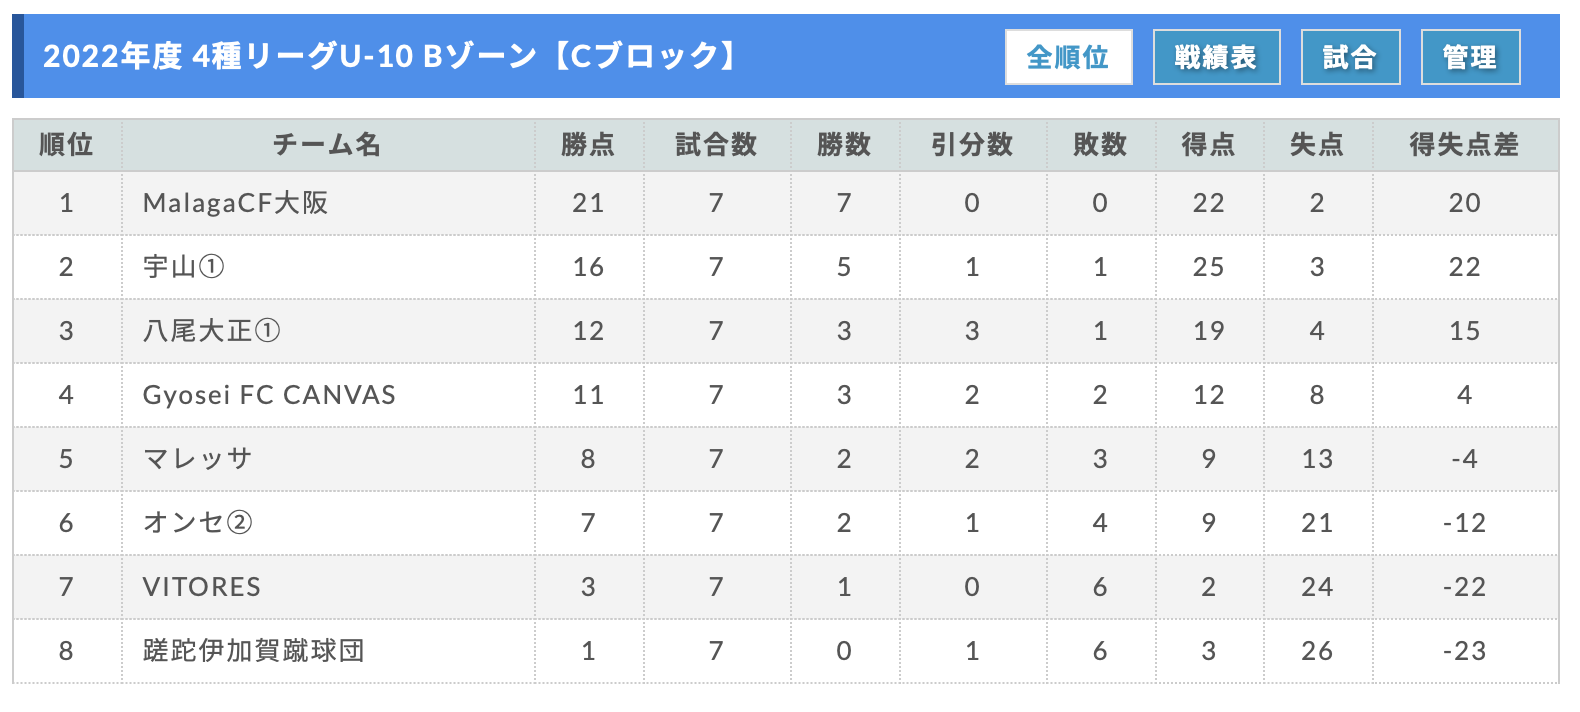Click the 試合数 column header

[x=717, y=145]
